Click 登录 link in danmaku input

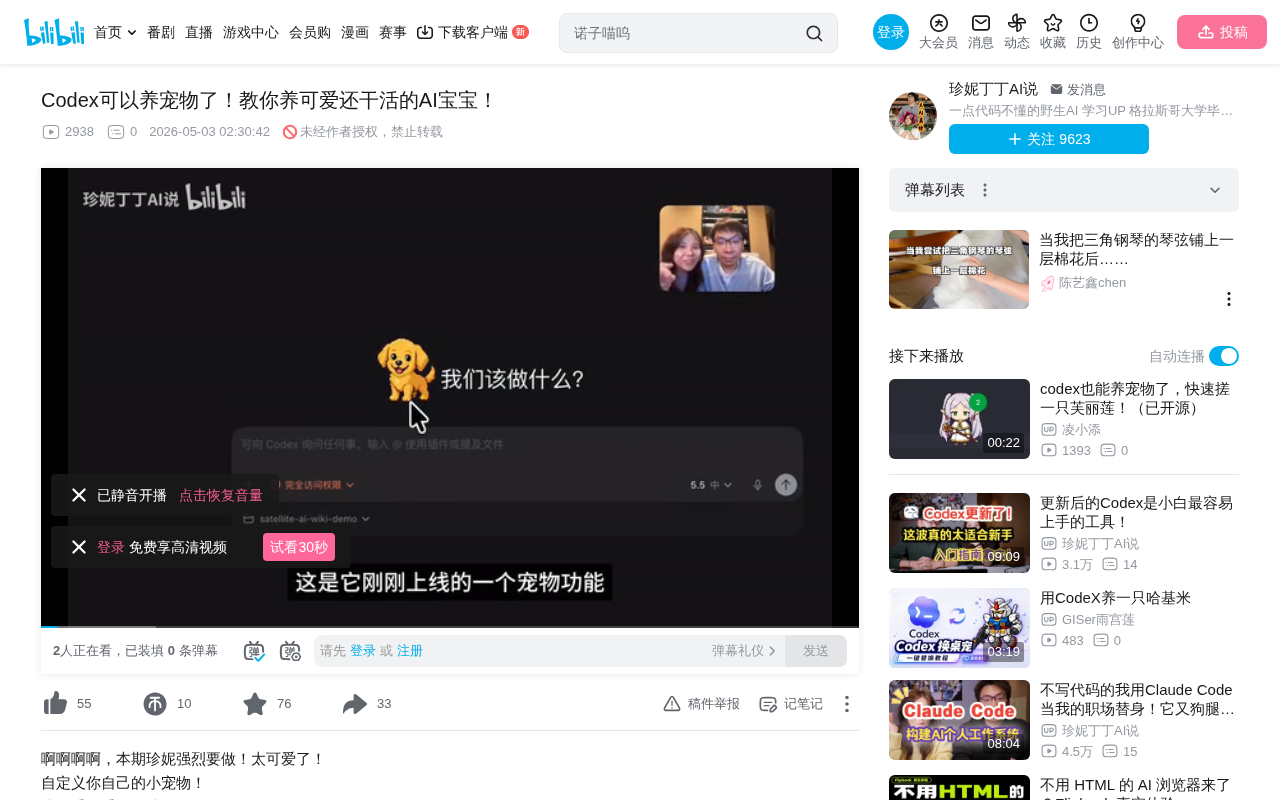[x=363, y=651]
